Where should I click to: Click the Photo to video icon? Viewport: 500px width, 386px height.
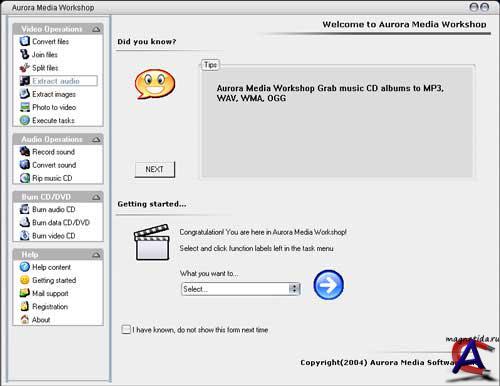coord(25,107)
